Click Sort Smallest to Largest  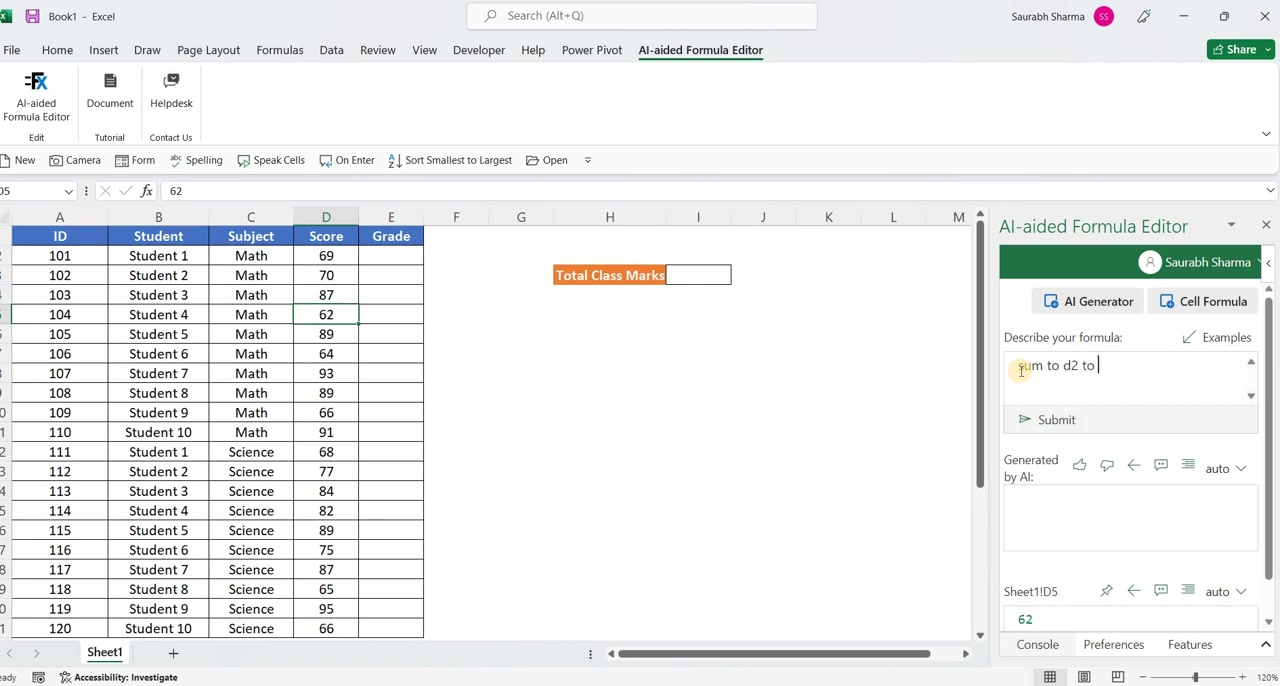(449, 160)
